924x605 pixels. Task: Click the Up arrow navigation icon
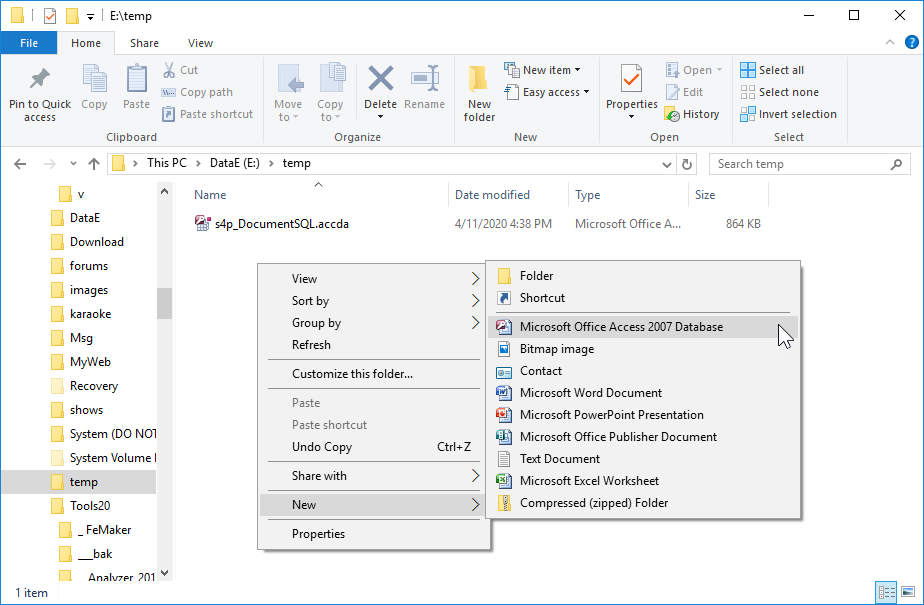point(94,164)
